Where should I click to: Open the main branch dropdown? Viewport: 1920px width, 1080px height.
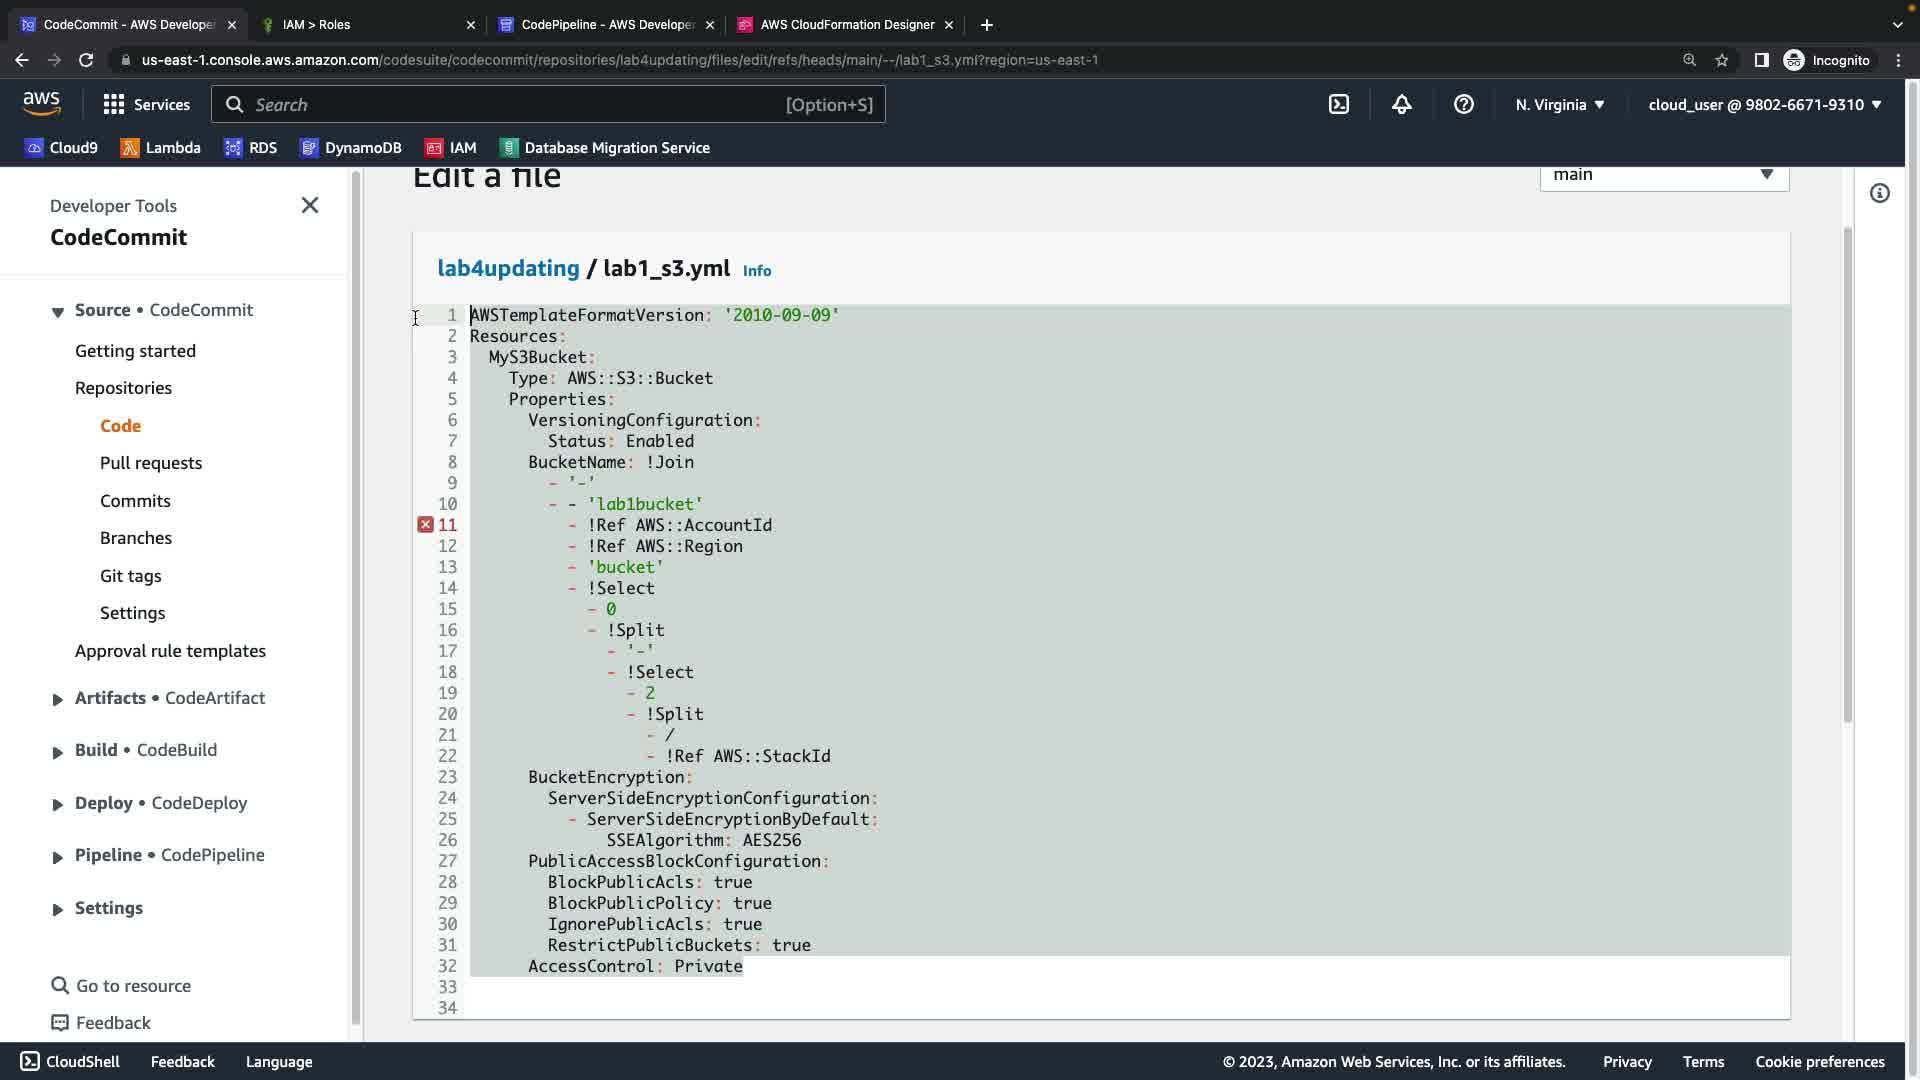click(x=1663, y=175)
